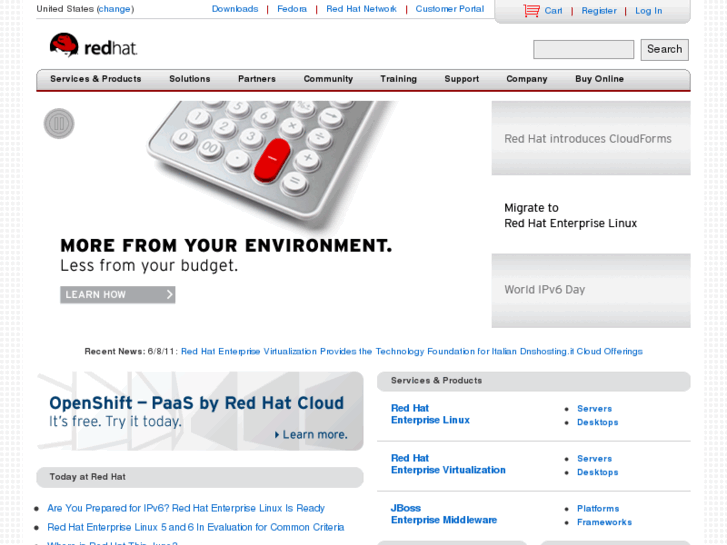Open Servers under Enterprise Virtualization
Viewport: 727px width, 545px height.
(x=594, y=458)
